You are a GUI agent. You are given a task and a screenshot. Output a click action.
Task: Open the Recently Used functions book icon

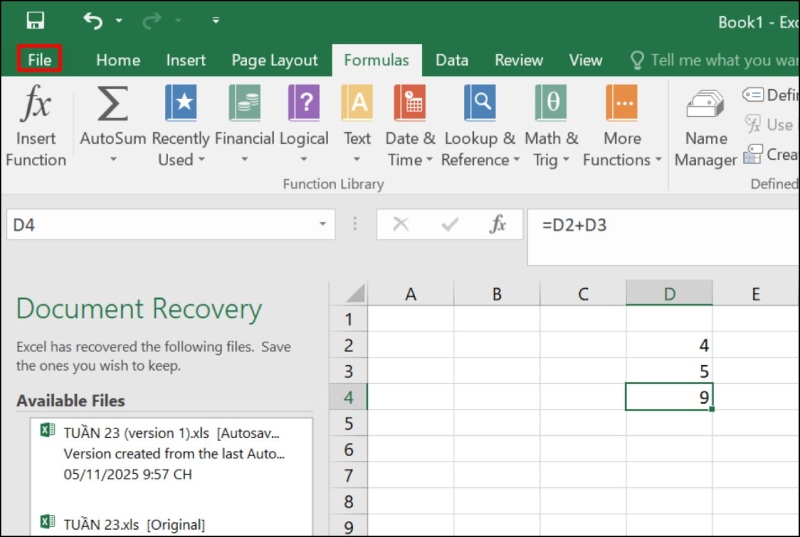click(x=181, y=103)
